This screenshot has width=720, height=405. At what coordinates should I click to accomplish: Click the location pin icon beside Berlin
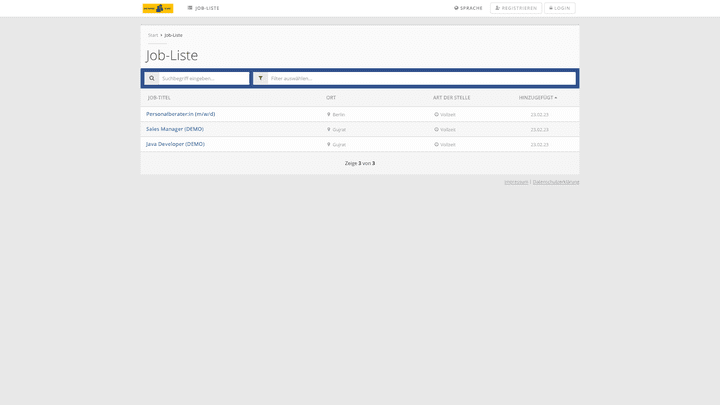[329, 115]
